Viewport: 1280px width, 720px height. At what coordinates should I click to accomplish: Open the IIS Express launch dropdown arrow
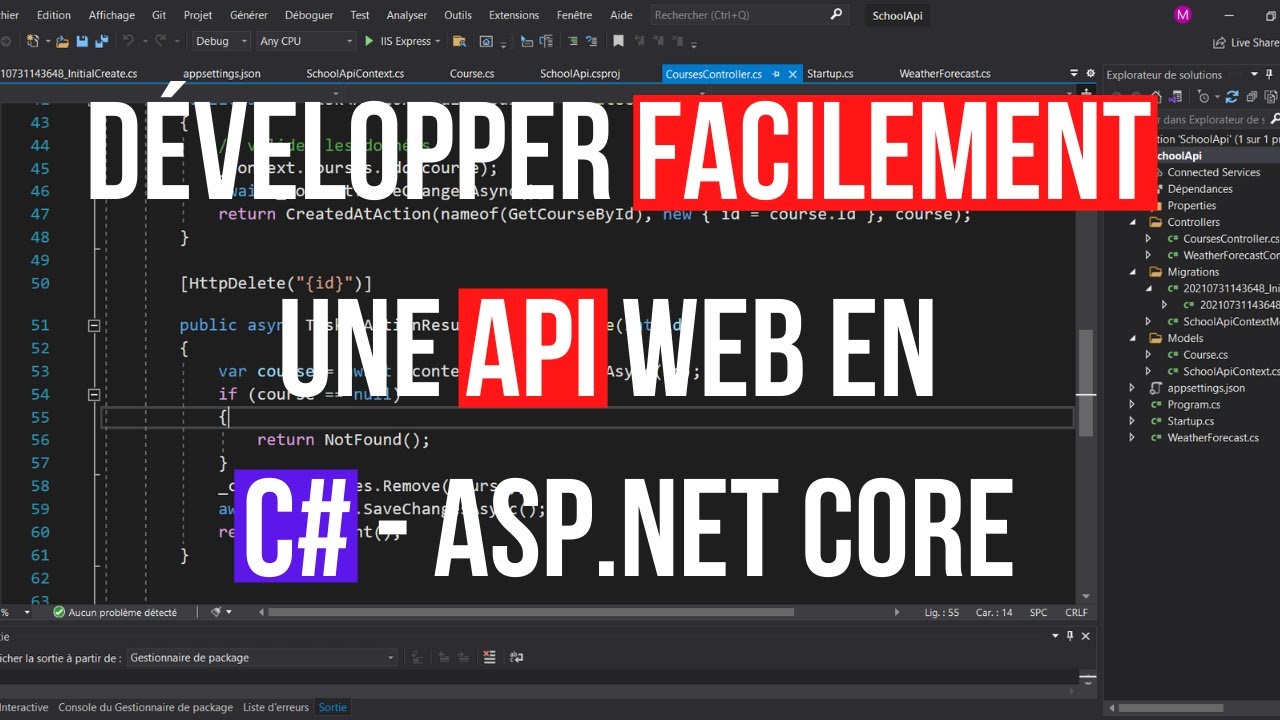(x=437, y=41)
